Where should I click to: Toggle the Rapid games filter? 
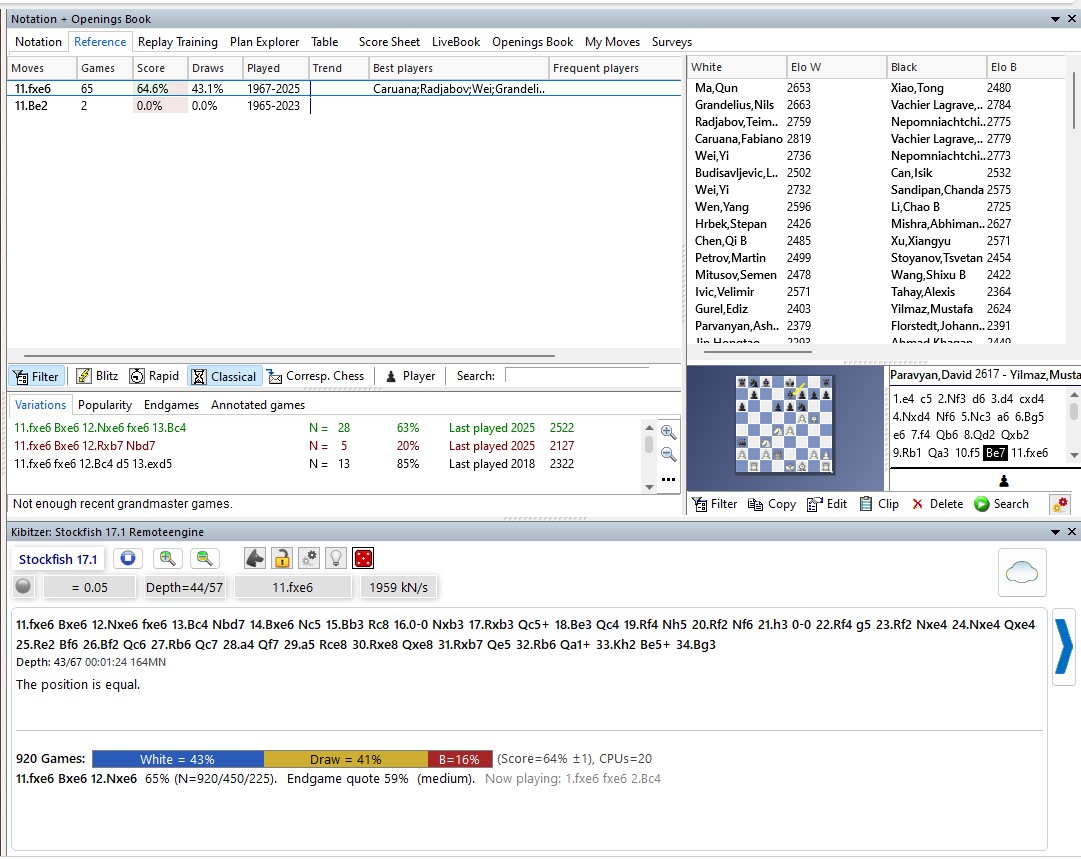[154, 376]
